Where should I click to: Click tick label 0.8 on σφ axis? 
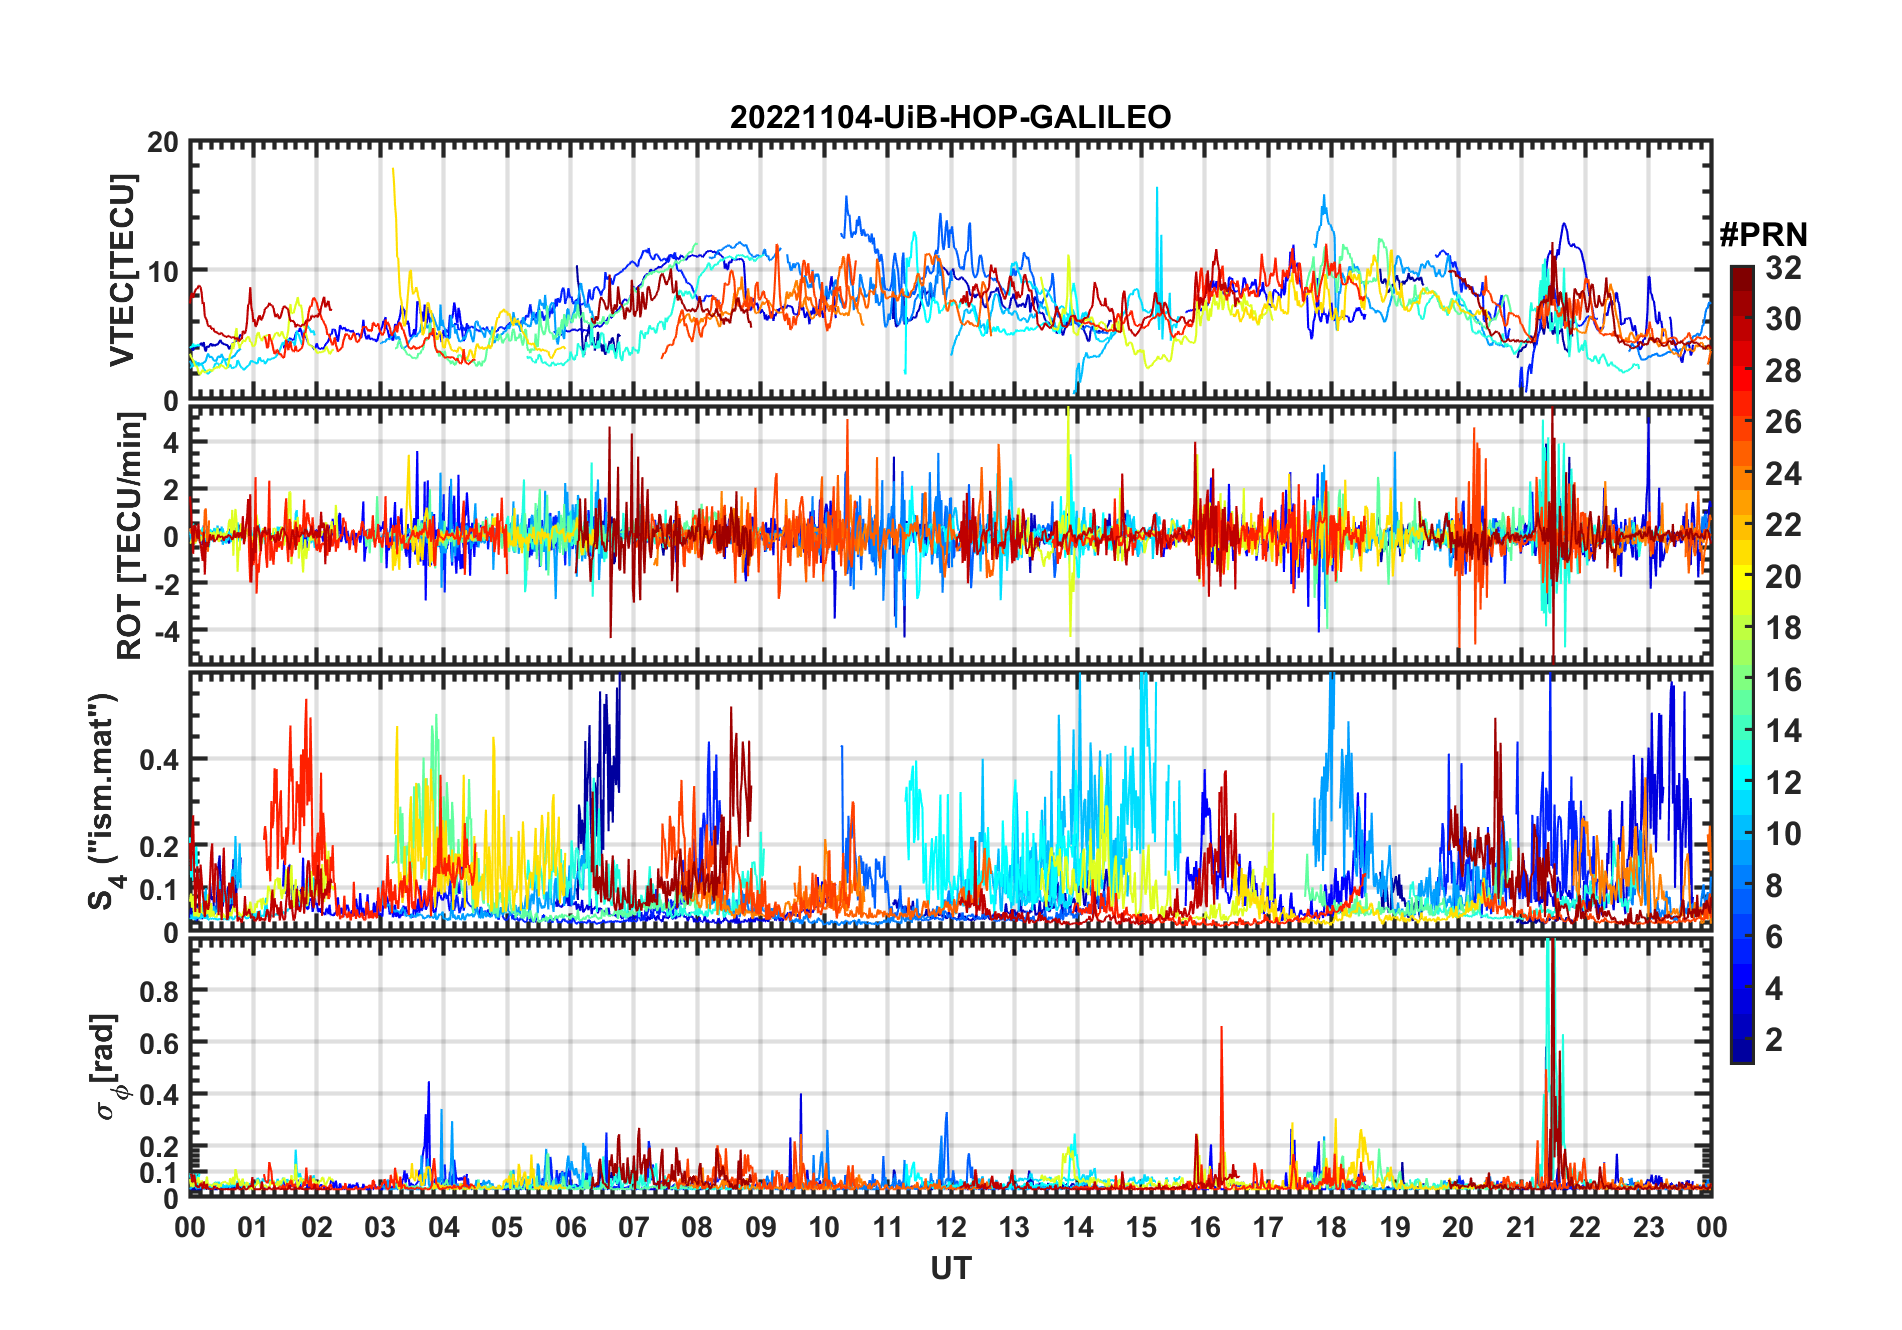tap(158, 991)
